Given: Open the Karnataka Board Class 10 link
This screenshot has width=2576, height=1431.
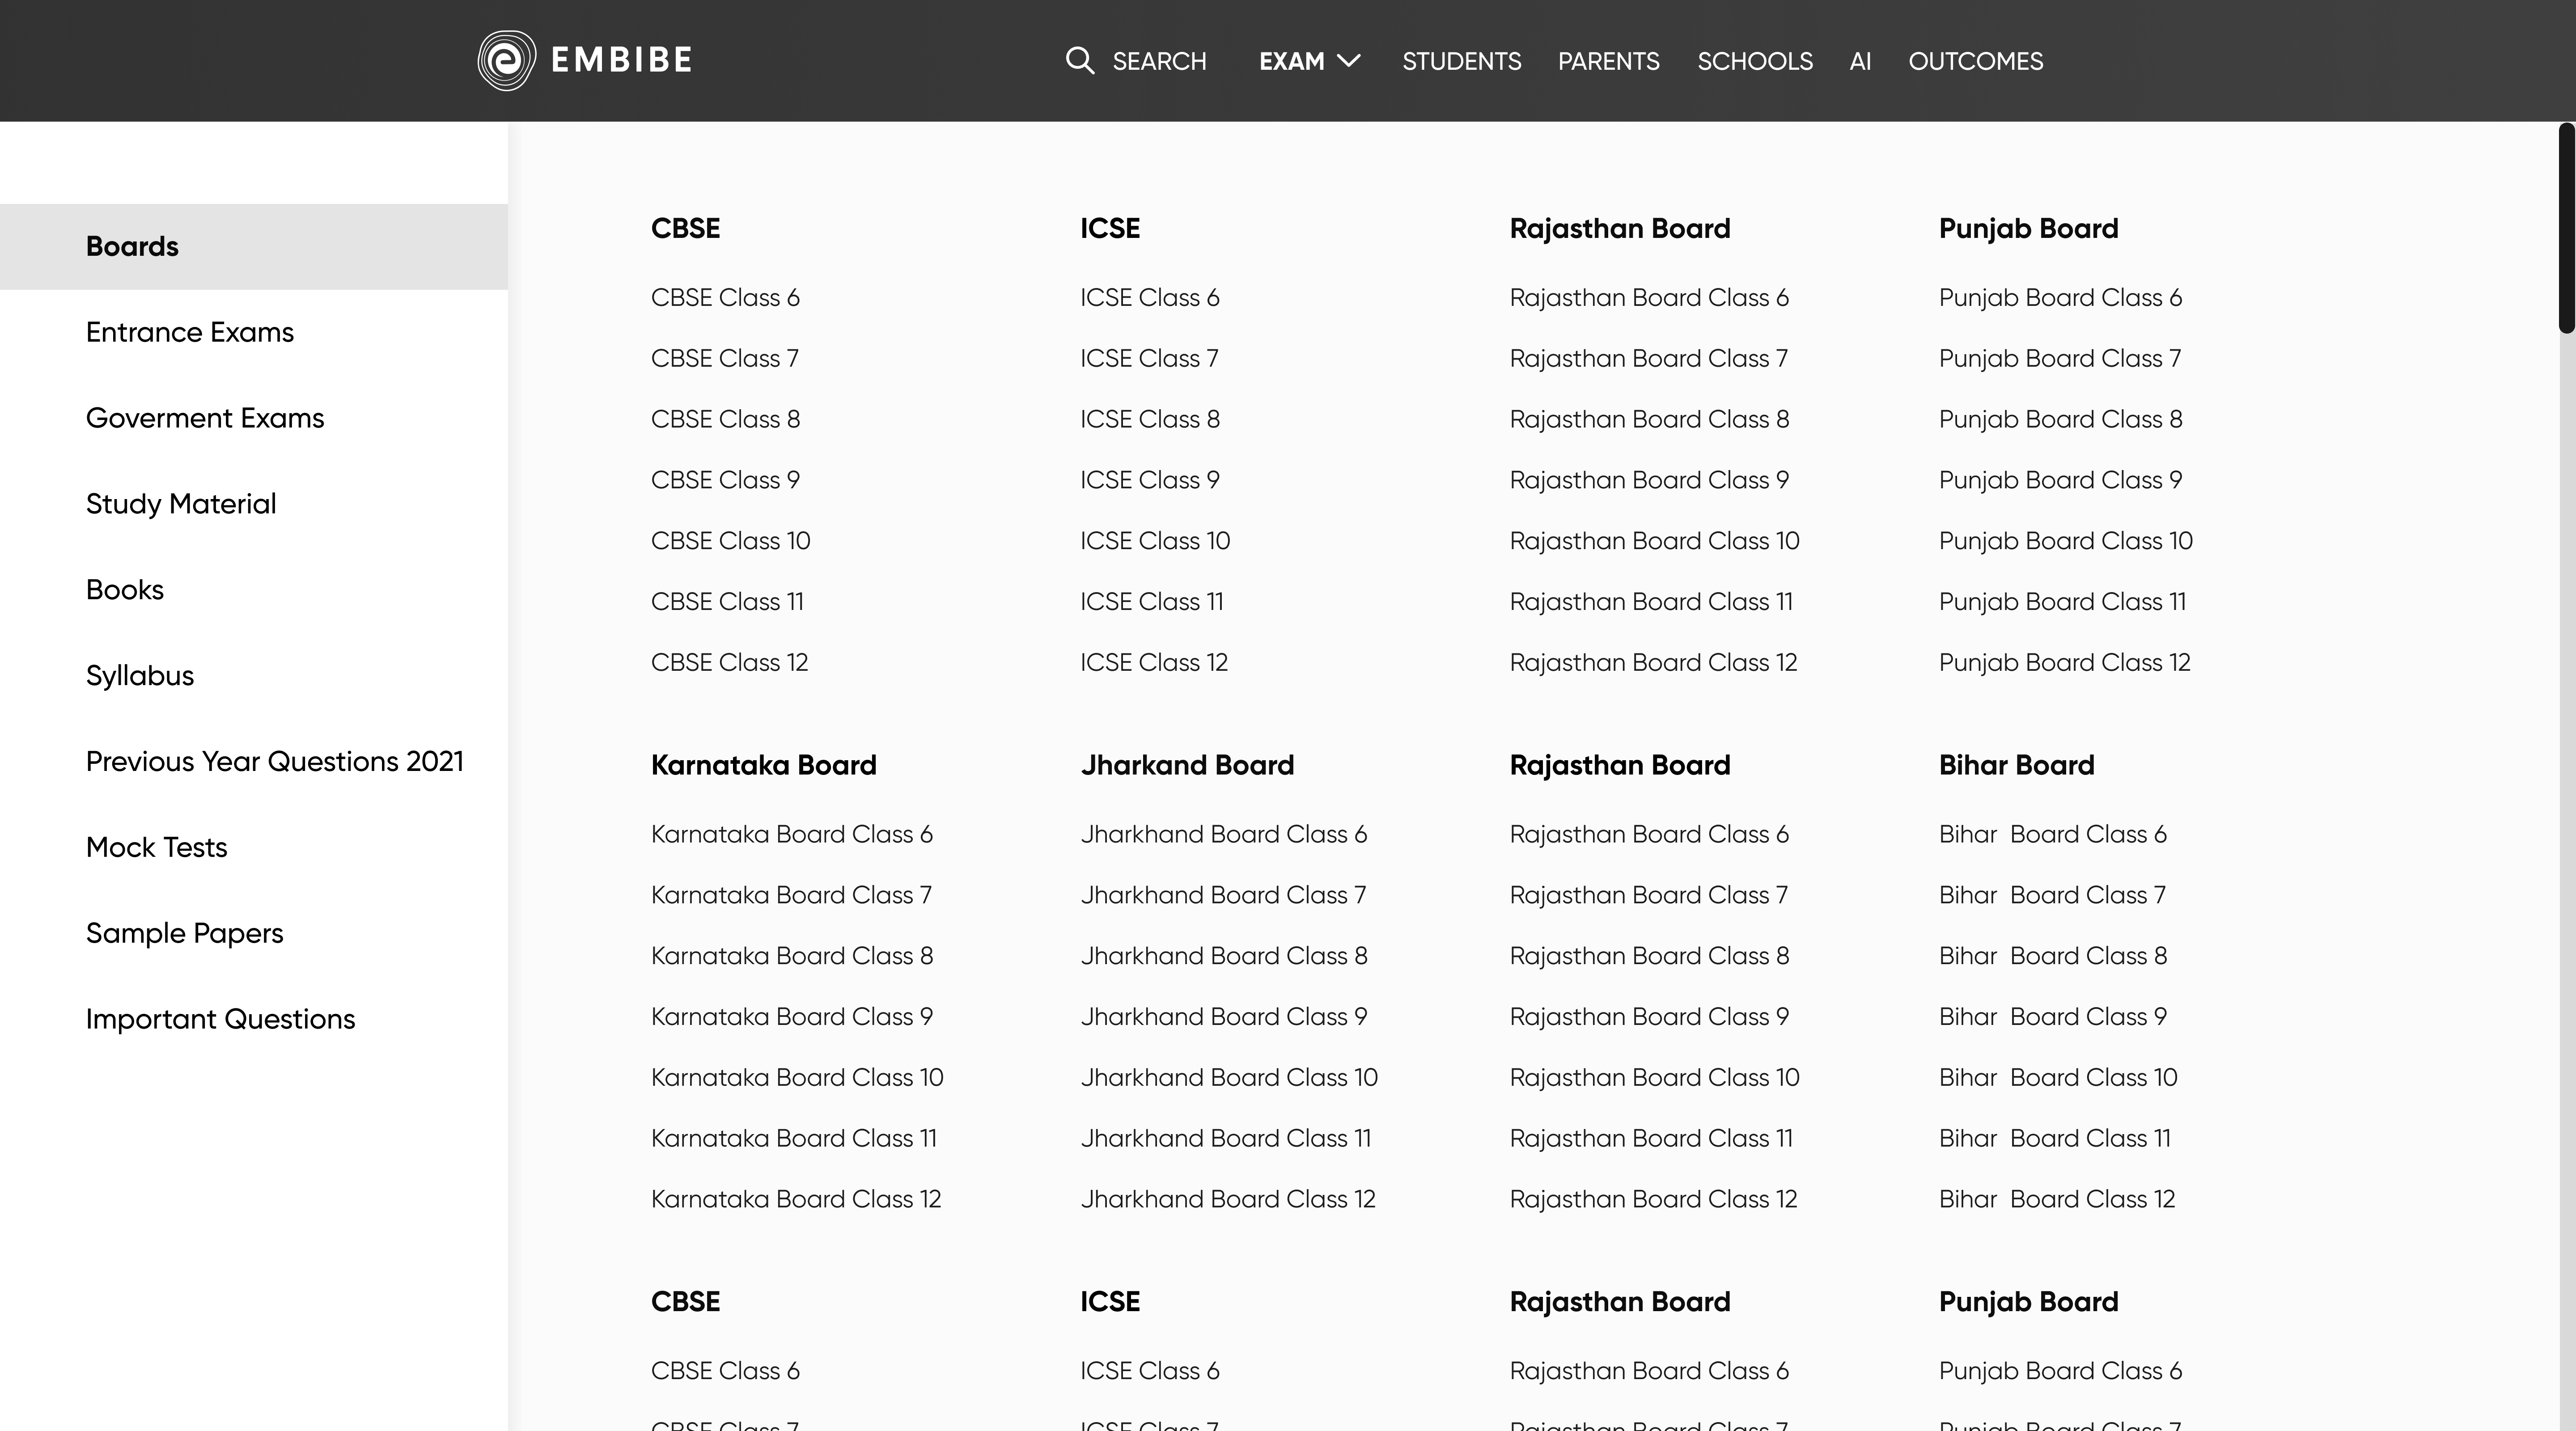Looking at the screenshot, I should [x=797, y=1078].
